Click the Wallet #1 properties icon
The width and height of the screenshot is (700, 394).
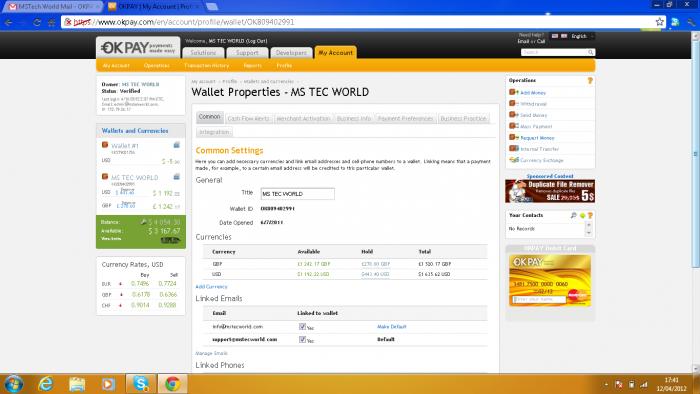coord(176,145)
